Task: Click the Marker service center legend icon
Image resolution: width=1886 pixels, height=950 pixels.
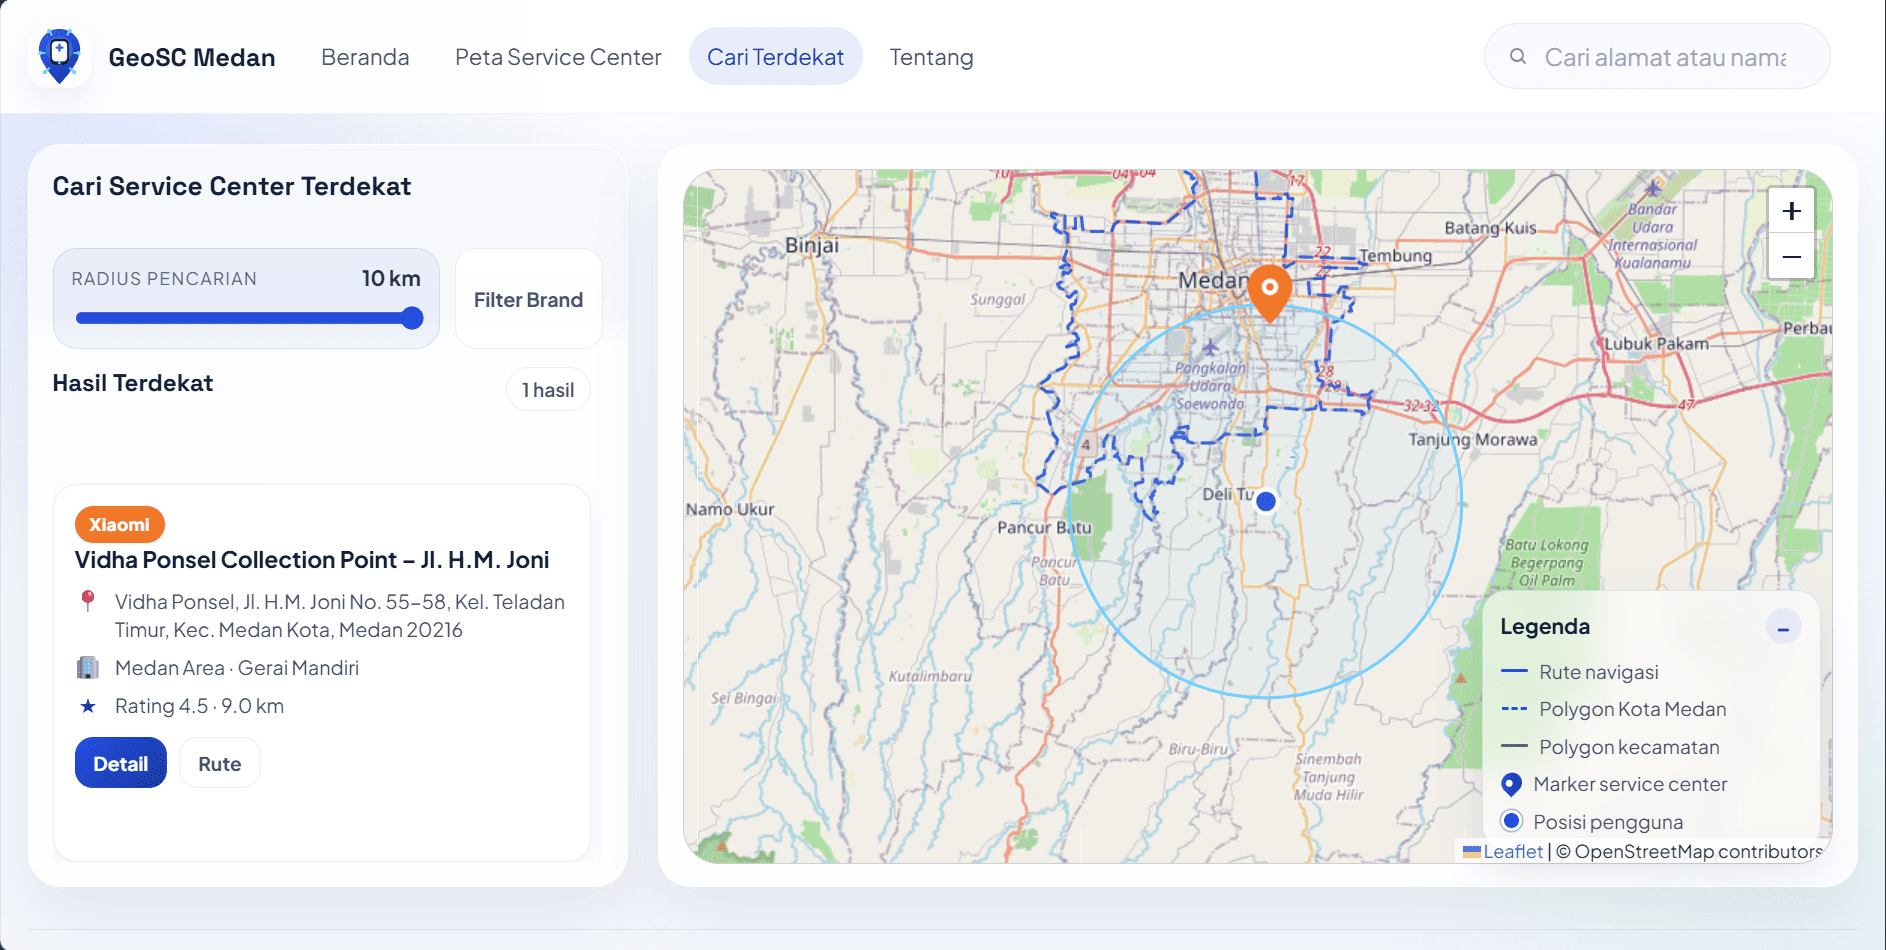Action: (1512, 785)
